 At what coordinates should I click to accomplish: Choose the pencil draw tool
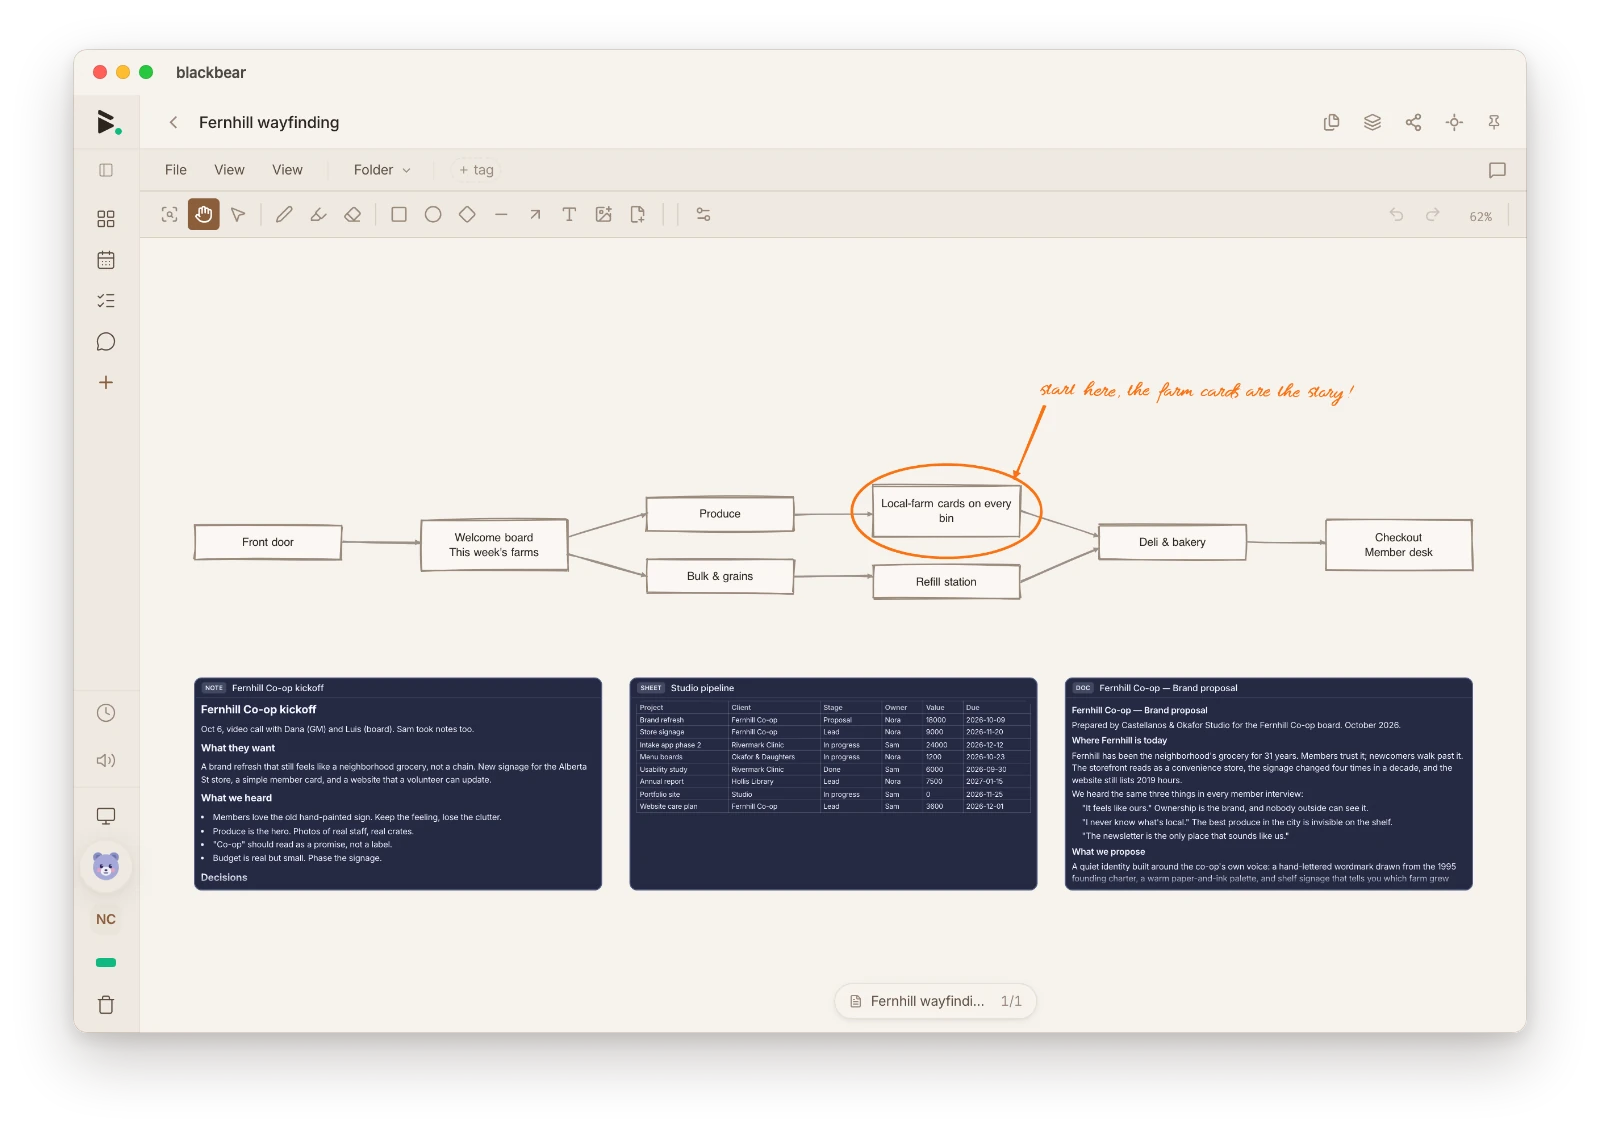[284, 214]
